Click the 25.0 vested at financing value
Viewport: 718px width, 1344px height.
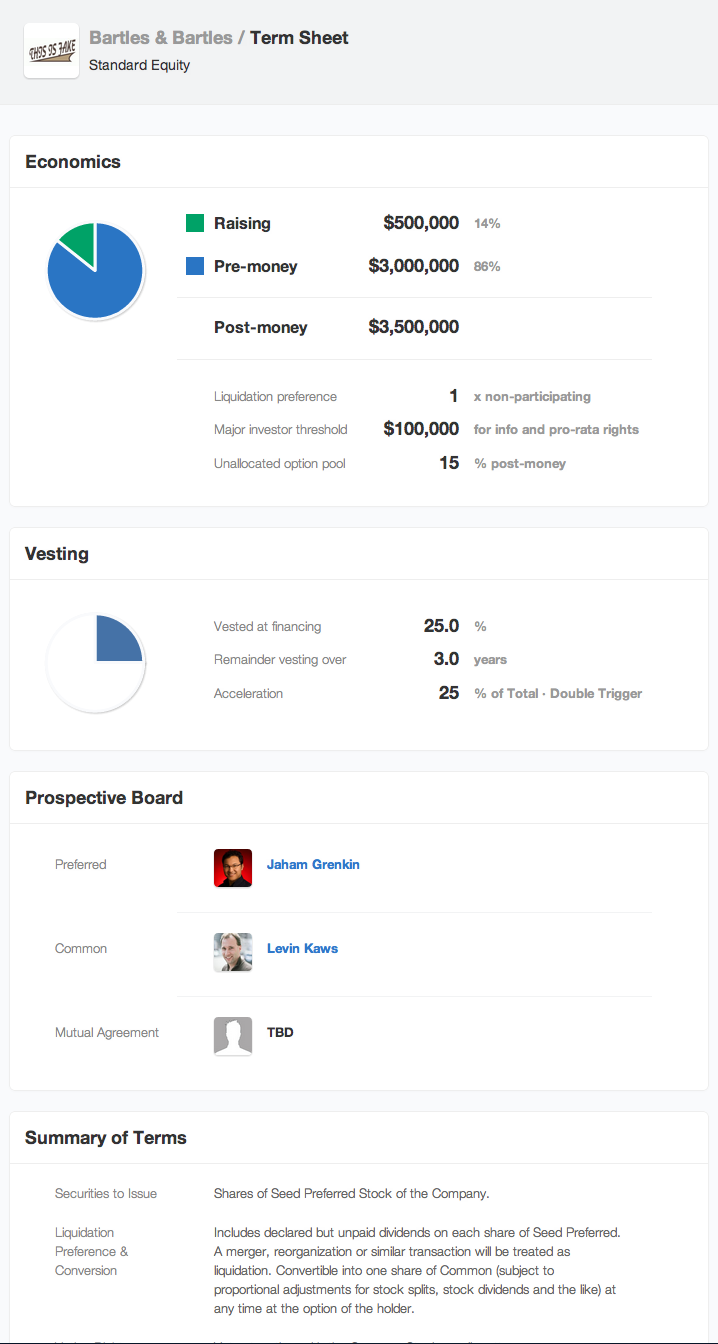[441, 626]
